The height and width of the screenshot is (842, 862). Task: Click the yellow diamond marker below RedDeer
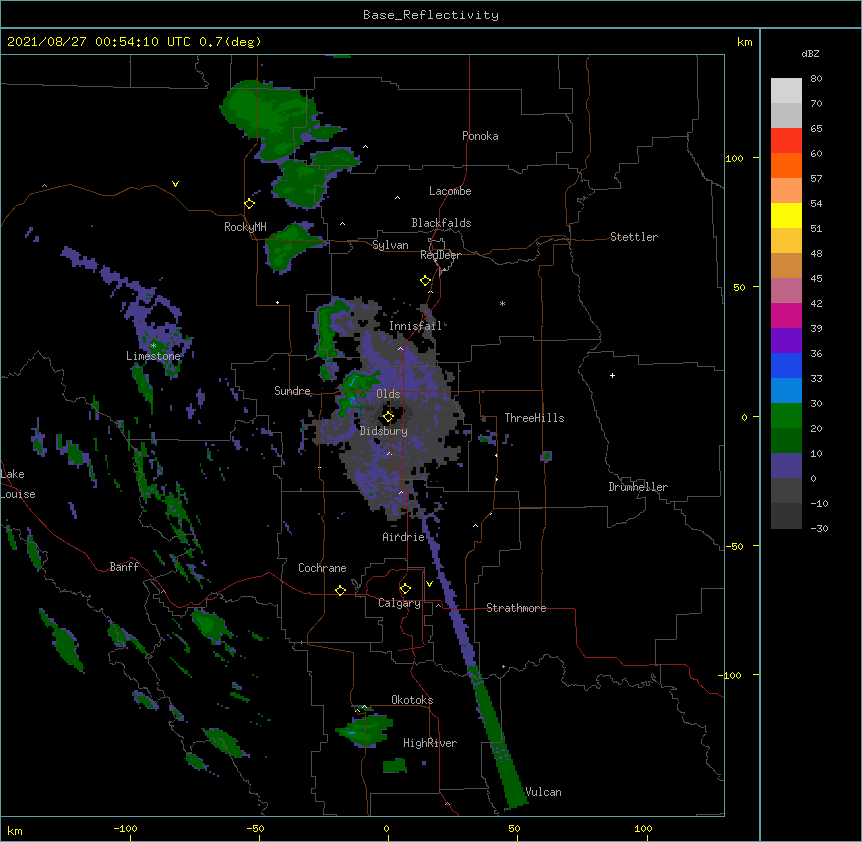[426, 281]
